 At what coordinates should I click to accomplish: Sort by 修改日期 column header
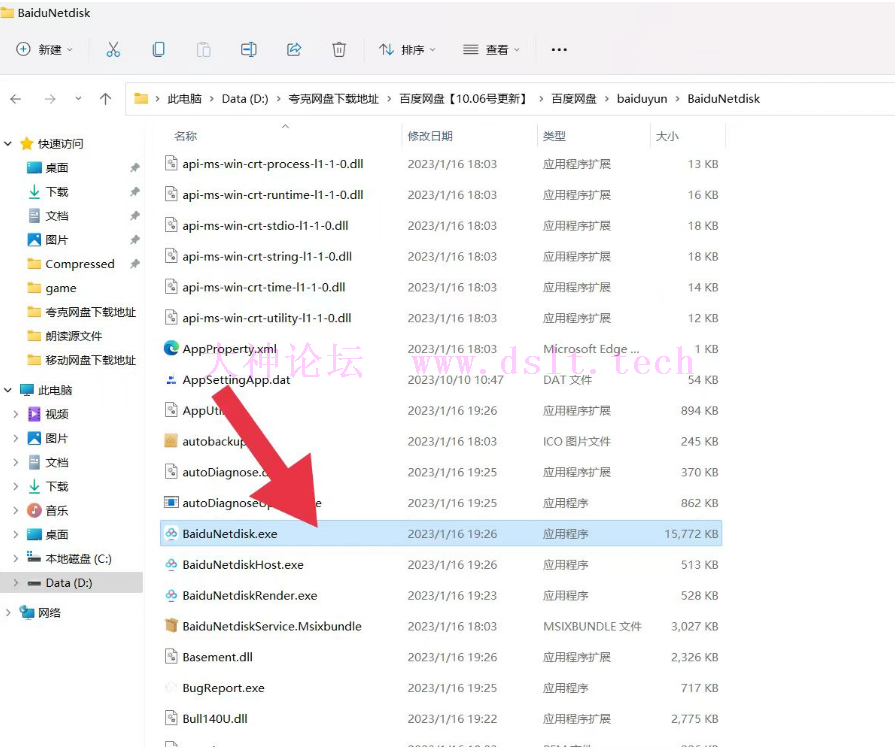click(430, 136)
